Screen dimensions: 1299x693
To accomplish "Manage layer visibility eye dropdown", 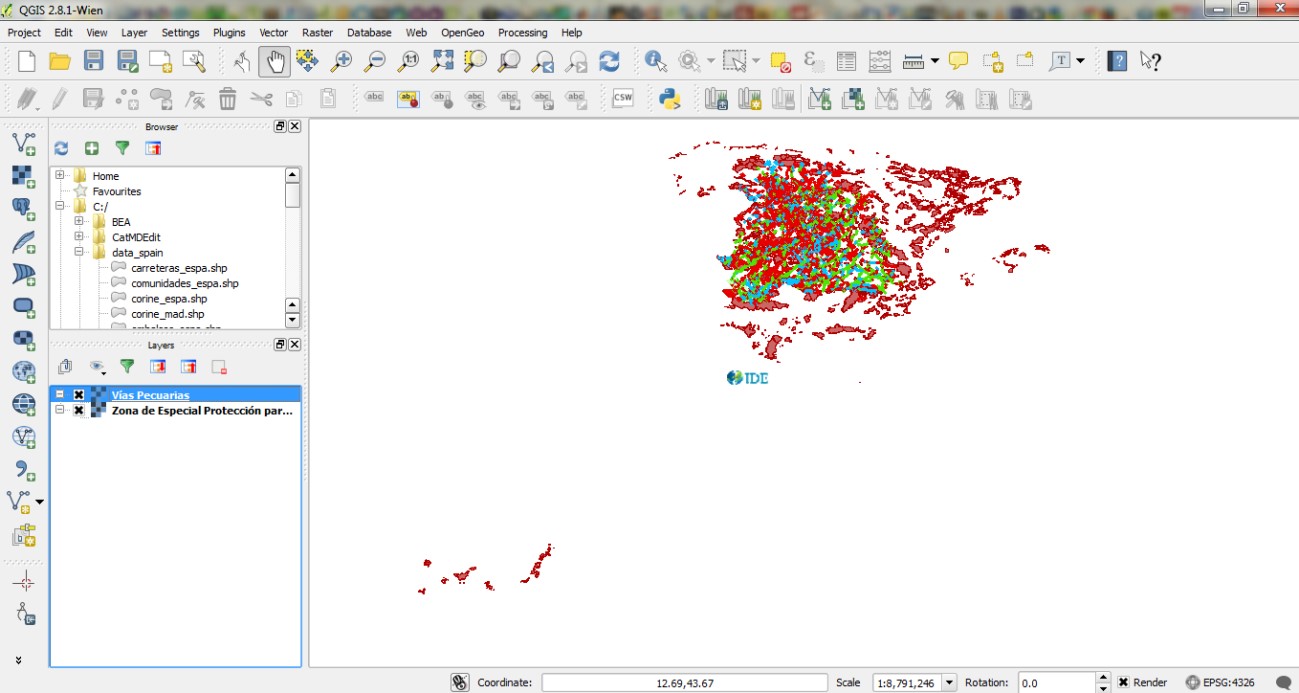I will 97,367.
